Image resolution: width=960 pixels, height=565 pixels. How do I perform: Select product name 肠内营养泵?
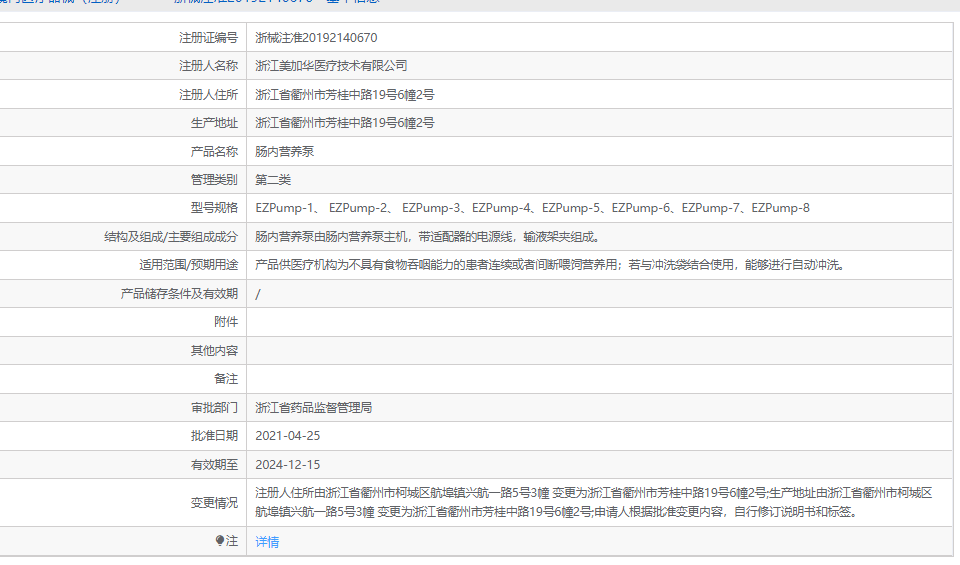click(285, 152)
